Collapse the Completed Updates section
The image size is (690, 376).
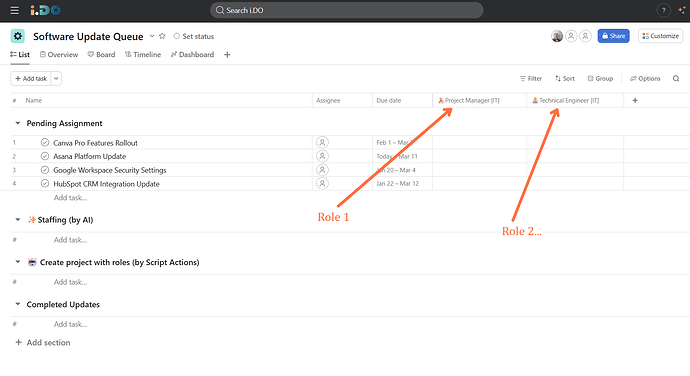click(18, 304)
